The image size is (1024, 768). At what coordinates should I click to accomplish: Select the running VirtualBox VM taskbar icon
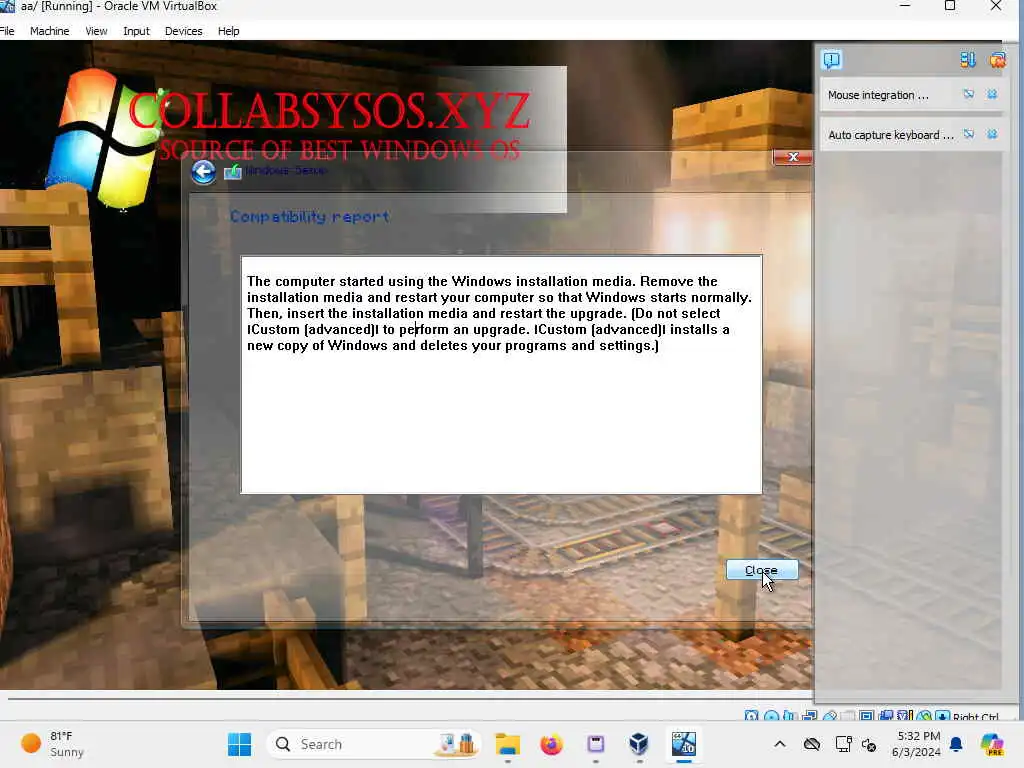click(x=683, y=744)
